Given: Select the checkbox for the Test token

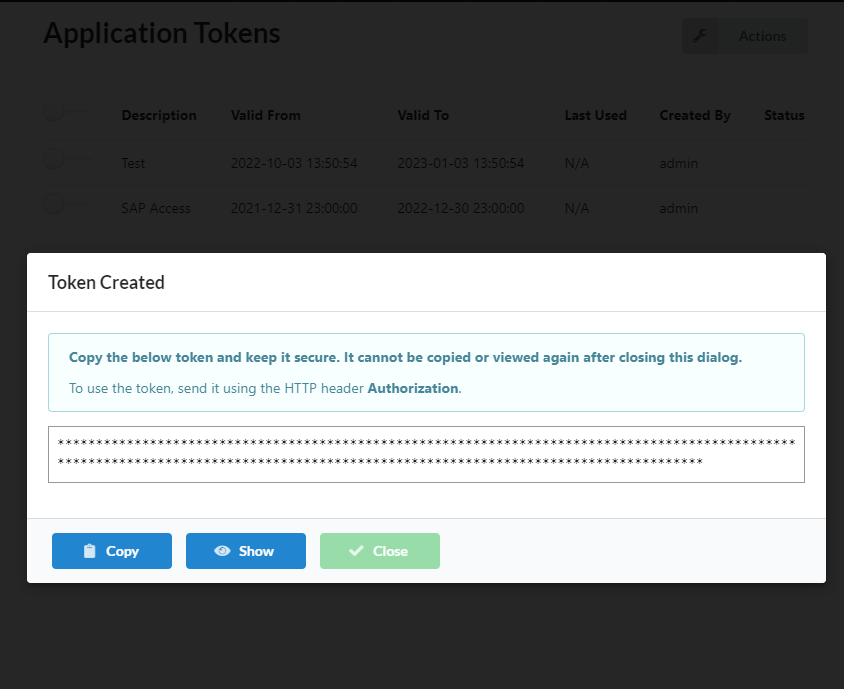Looking at the screenshot, I should click(x=54, y=158).
